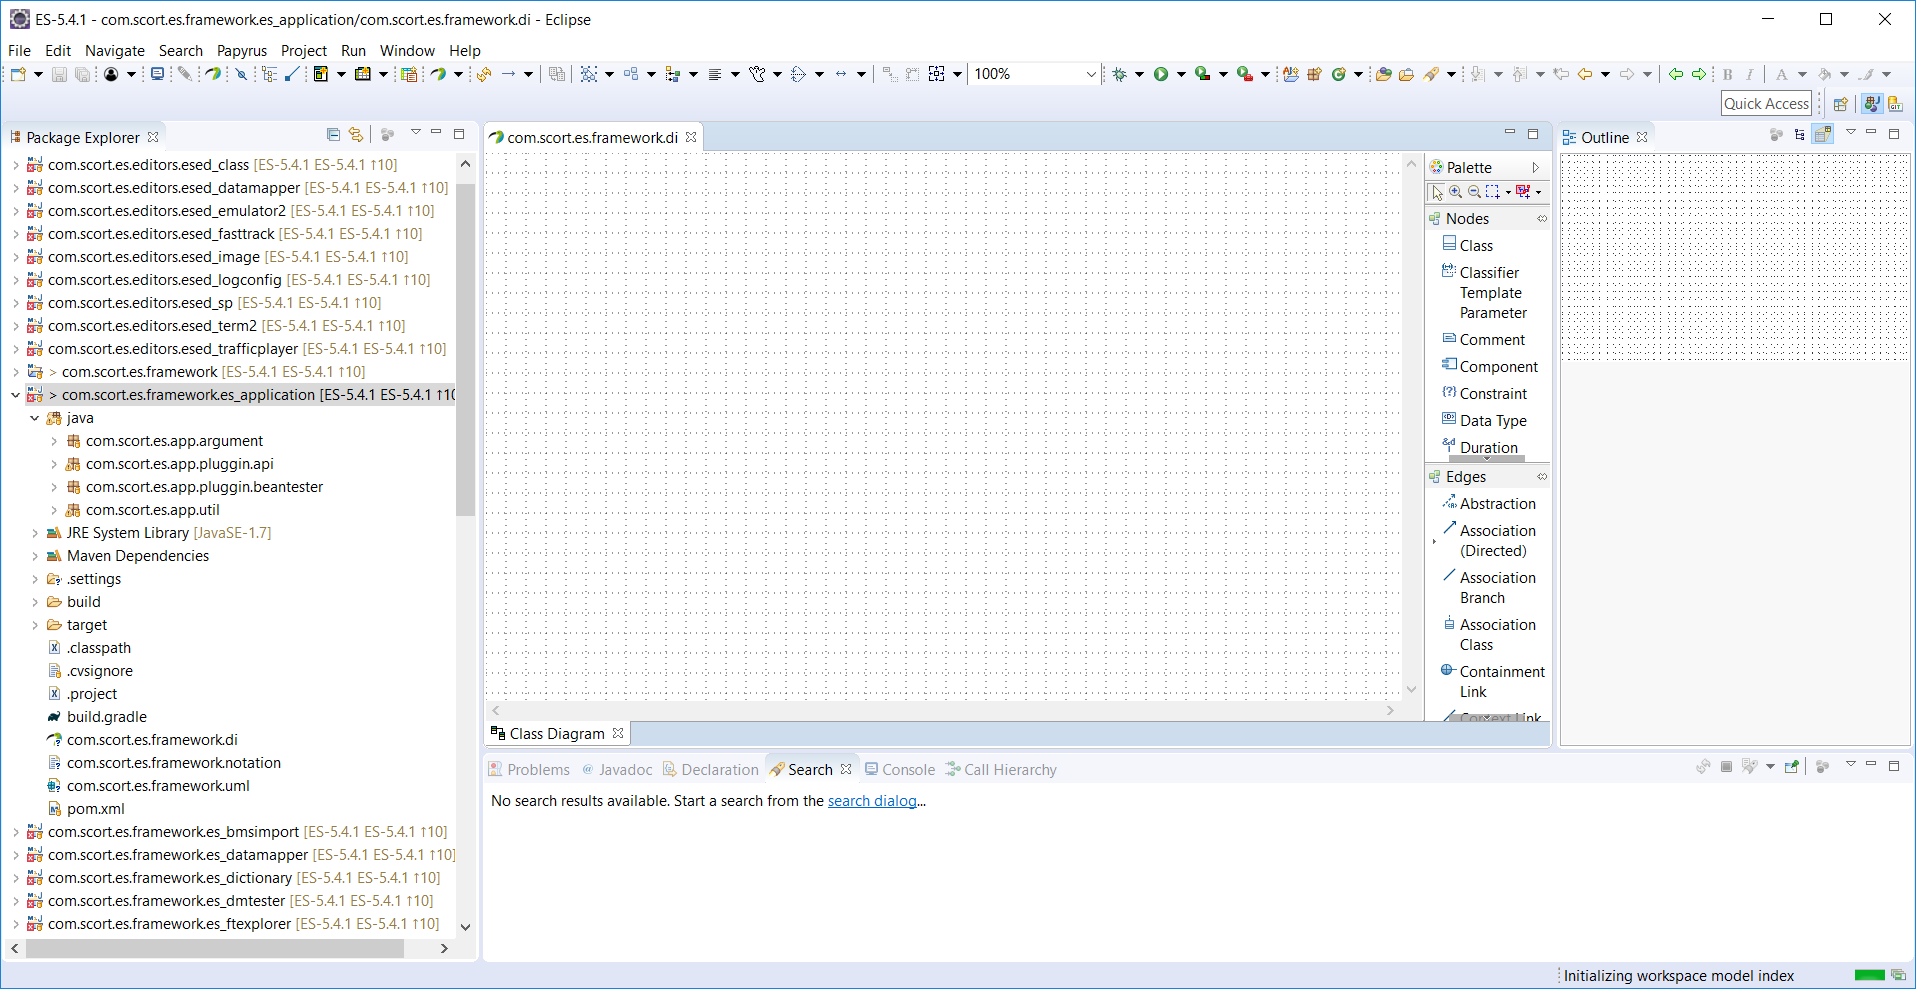This screenshot has height=989, width=1916.
Task: Collapse the java source folder
Action: (x=35, y=418)
